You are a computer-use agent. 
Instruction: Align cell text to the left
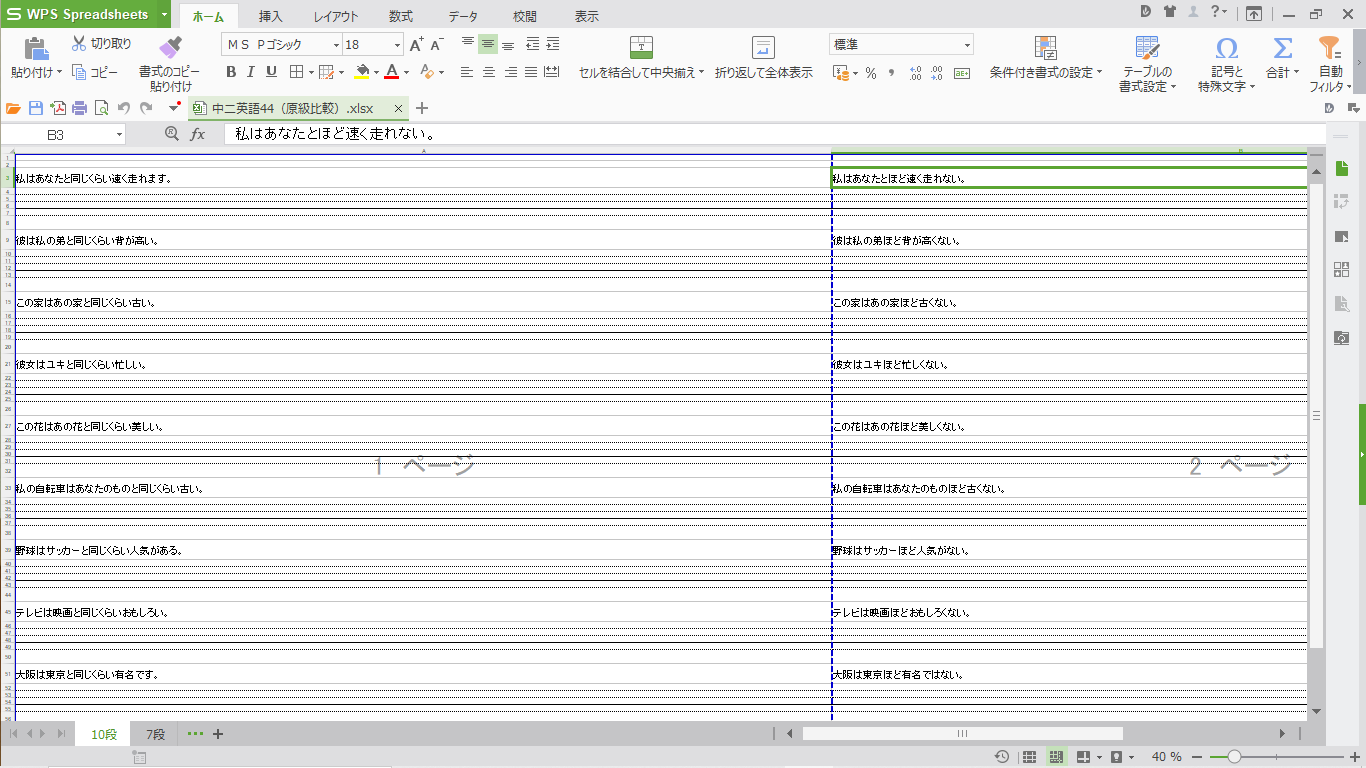(x=467, y=72)
